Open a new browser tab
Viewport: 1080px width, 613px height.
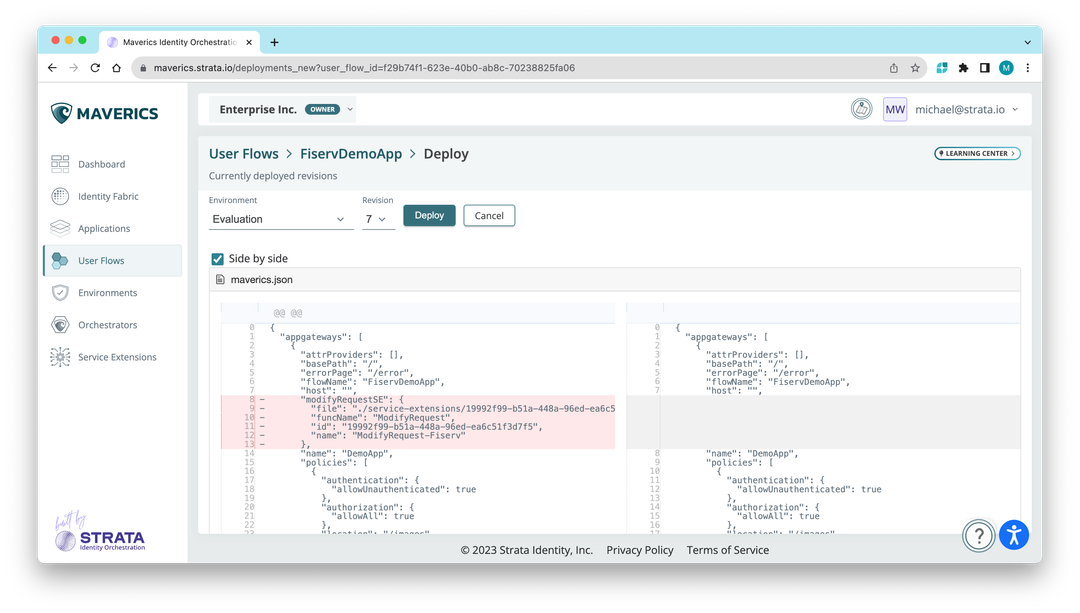(274, 42)
